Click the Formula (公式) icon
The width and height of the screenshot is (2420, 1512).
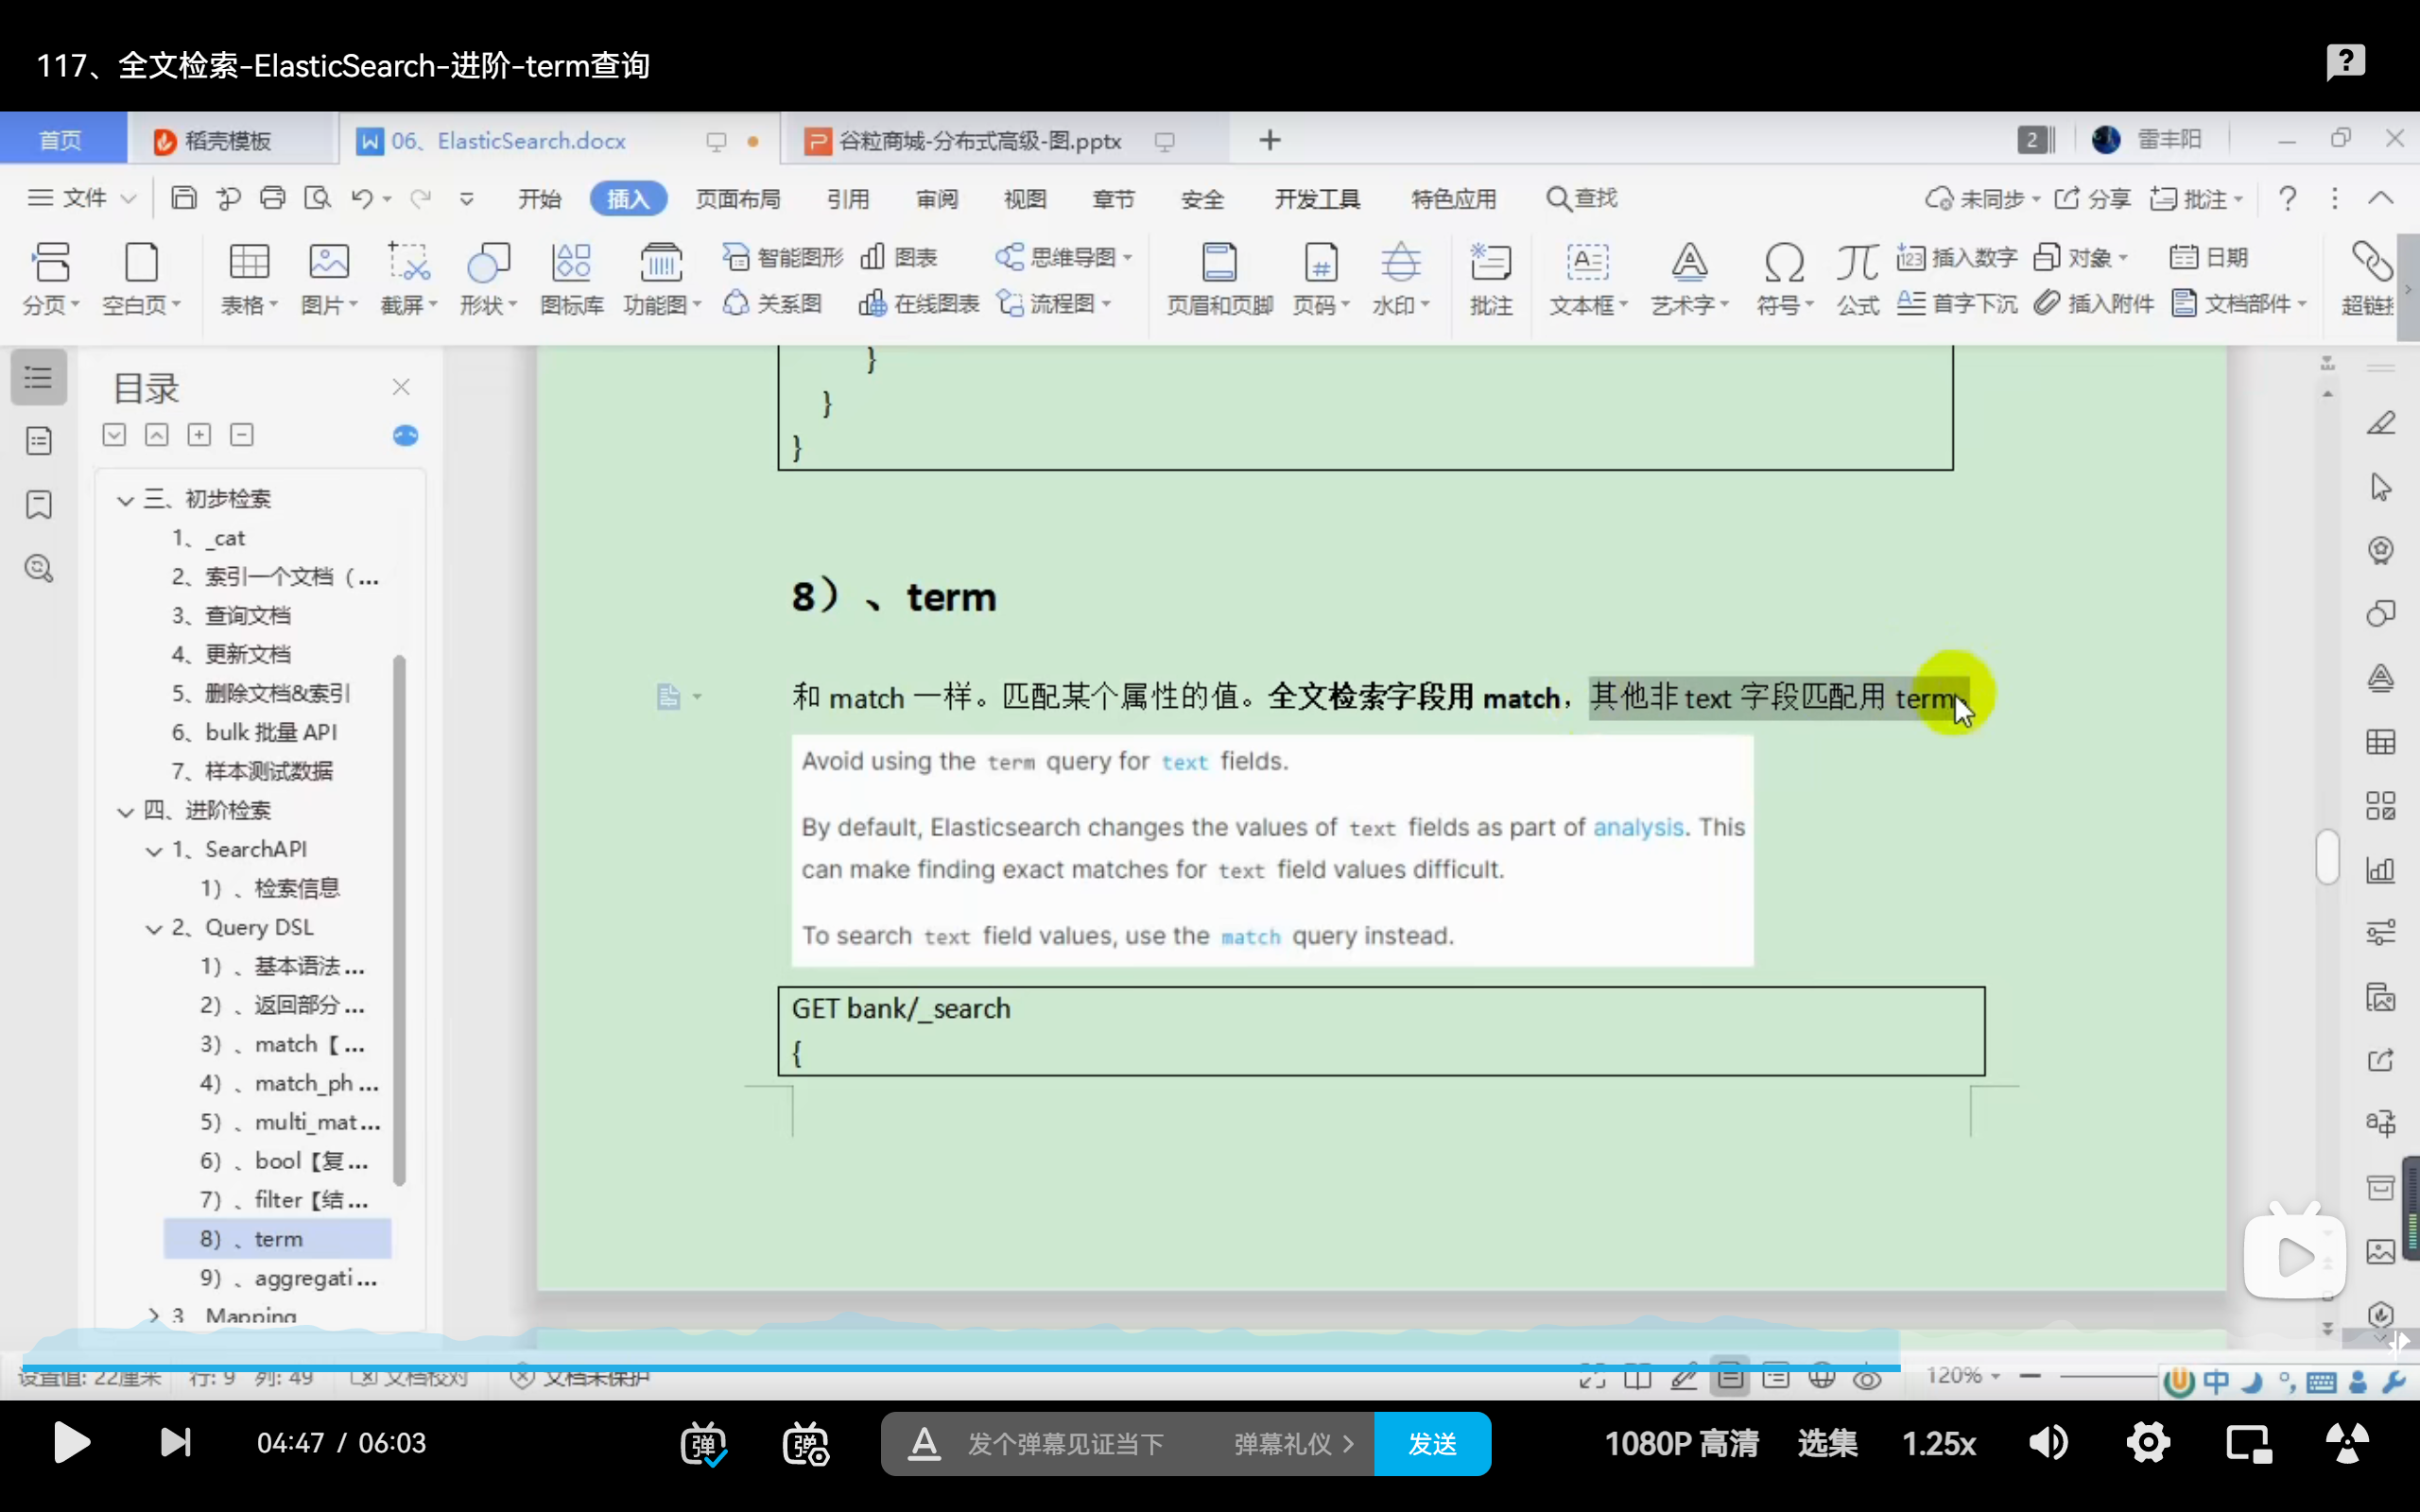pos(1857,264)
